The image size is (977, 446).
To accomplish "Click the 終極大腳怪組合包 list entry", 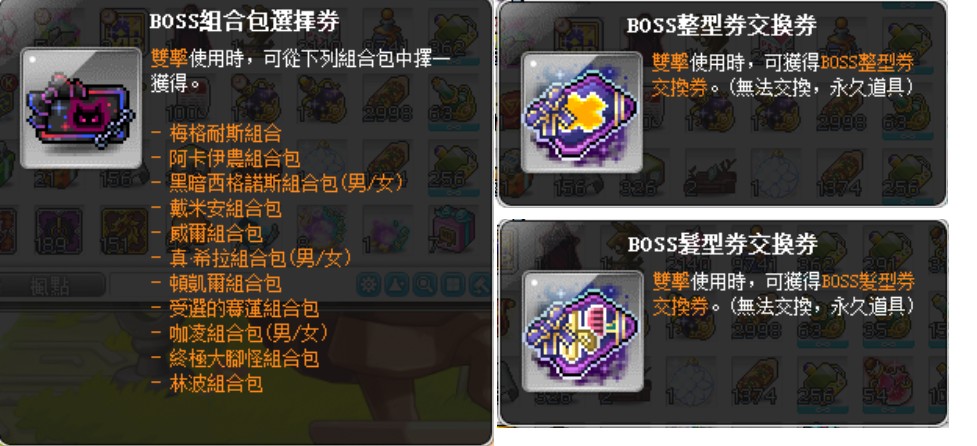I will 244,358.
